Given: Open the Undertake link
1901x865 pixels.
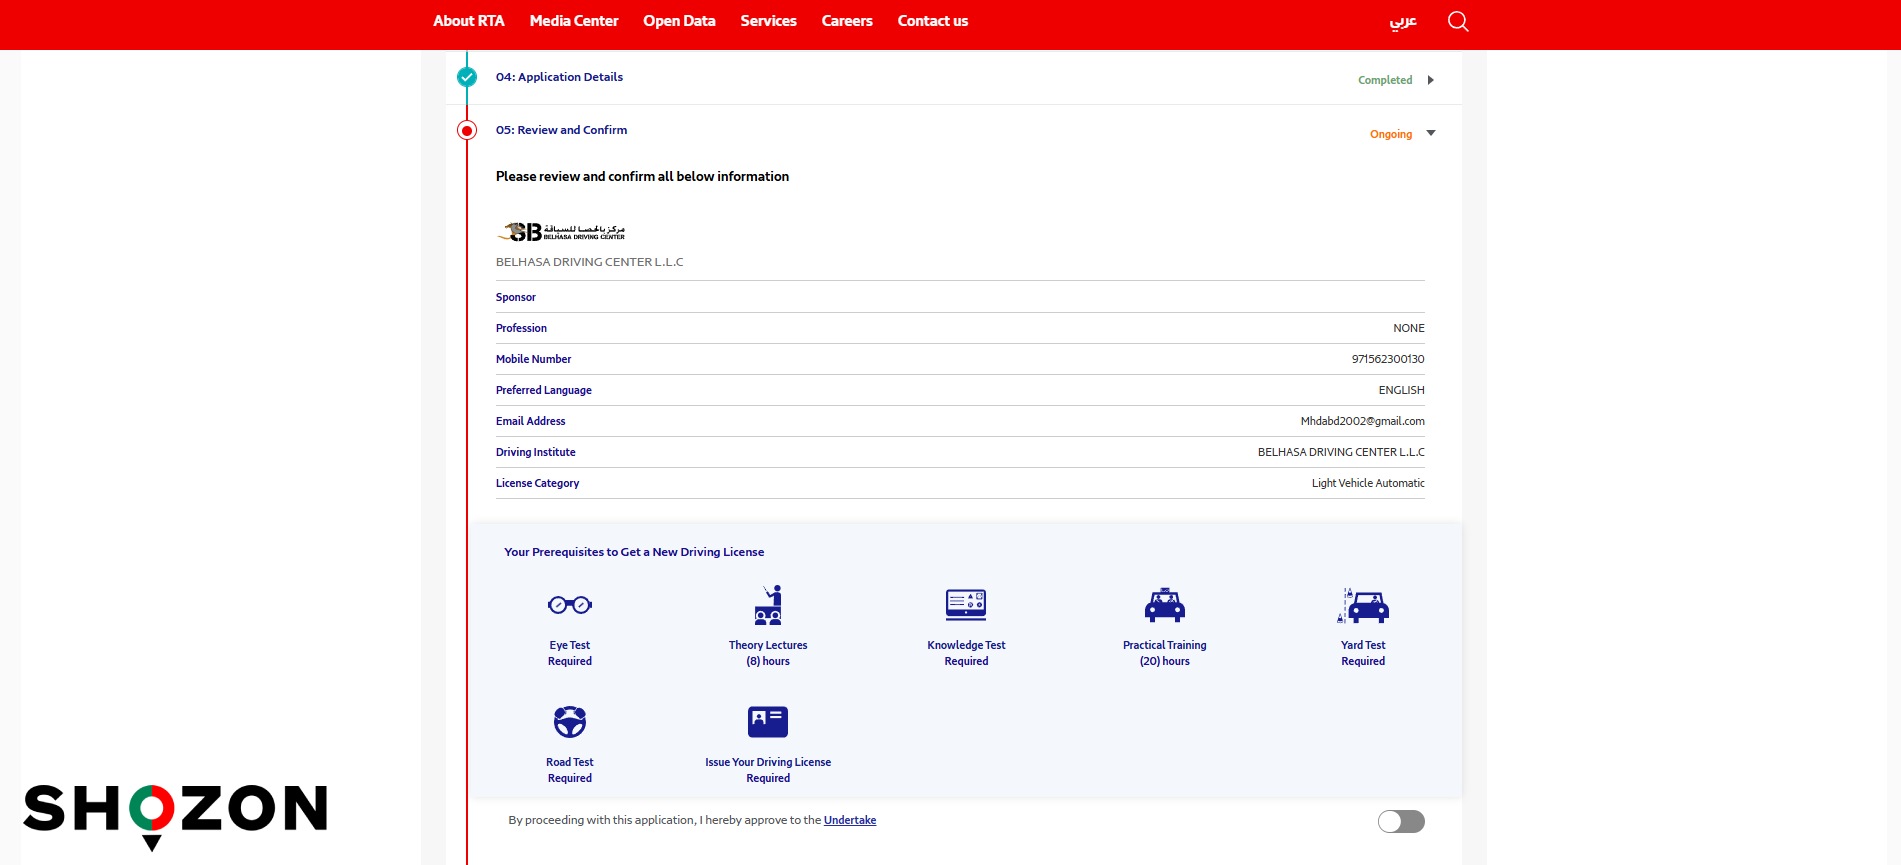Looking at the screenshot, I should (x=849, y=820).
